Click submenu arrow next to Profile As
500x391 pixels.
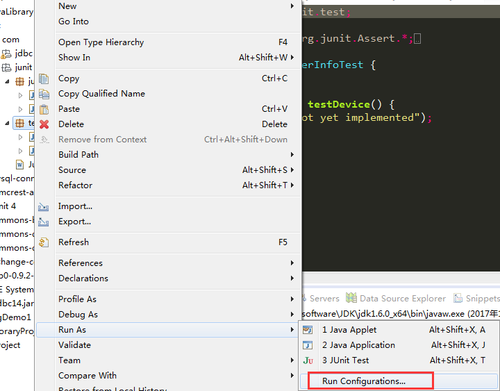click(x=292, y=299)
